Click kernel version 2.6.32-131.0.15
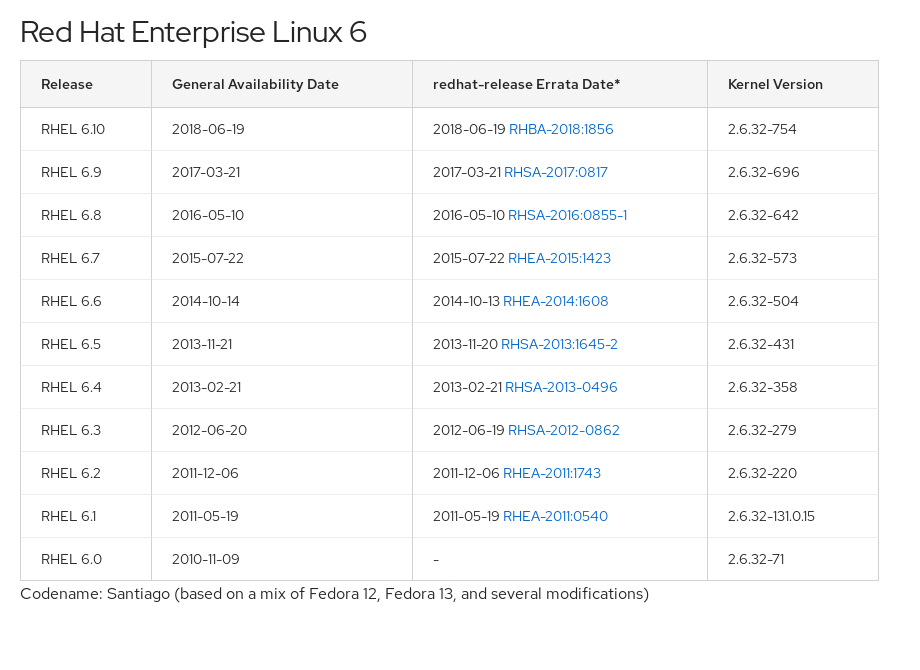920x670 pixels. [x=771, y=516]
